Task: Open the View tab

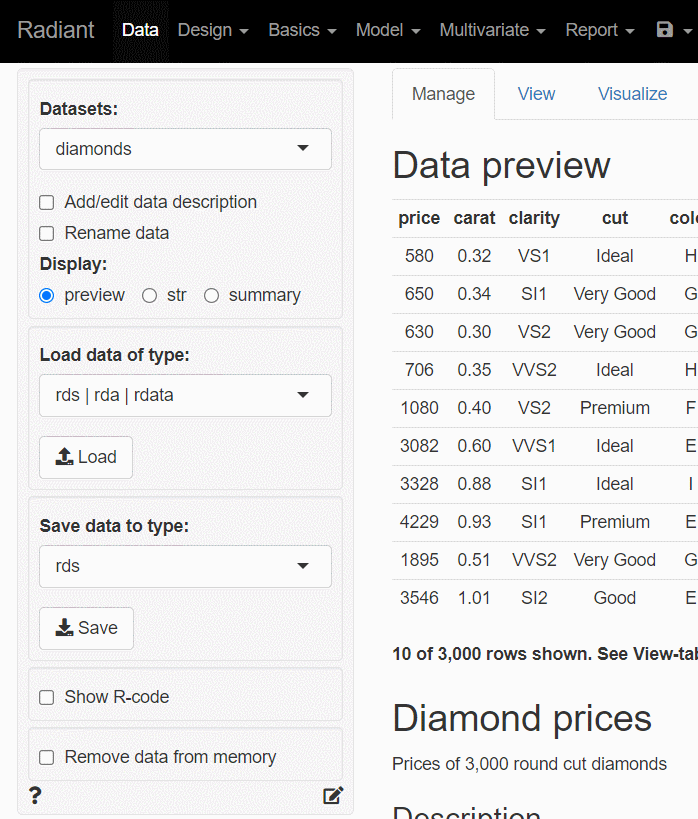Action: 536,94
